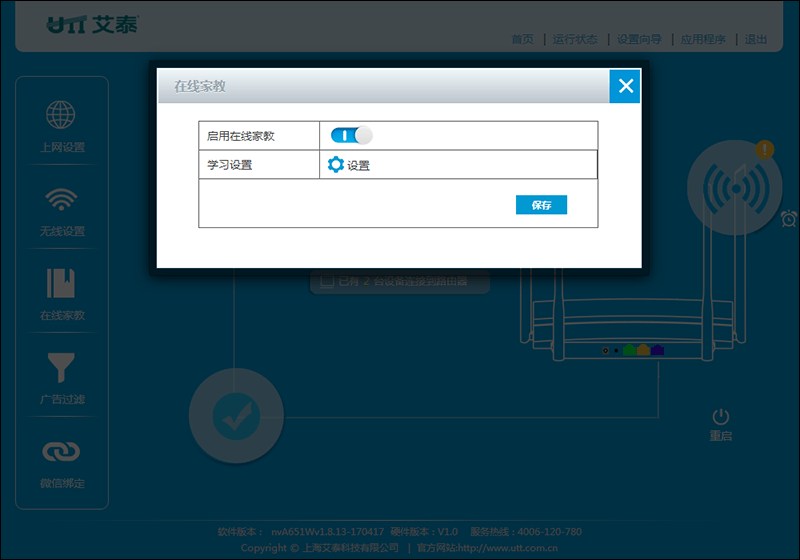
Task: Open the 广告过滤 funnel icon
Action: click(x=61, y=367)
